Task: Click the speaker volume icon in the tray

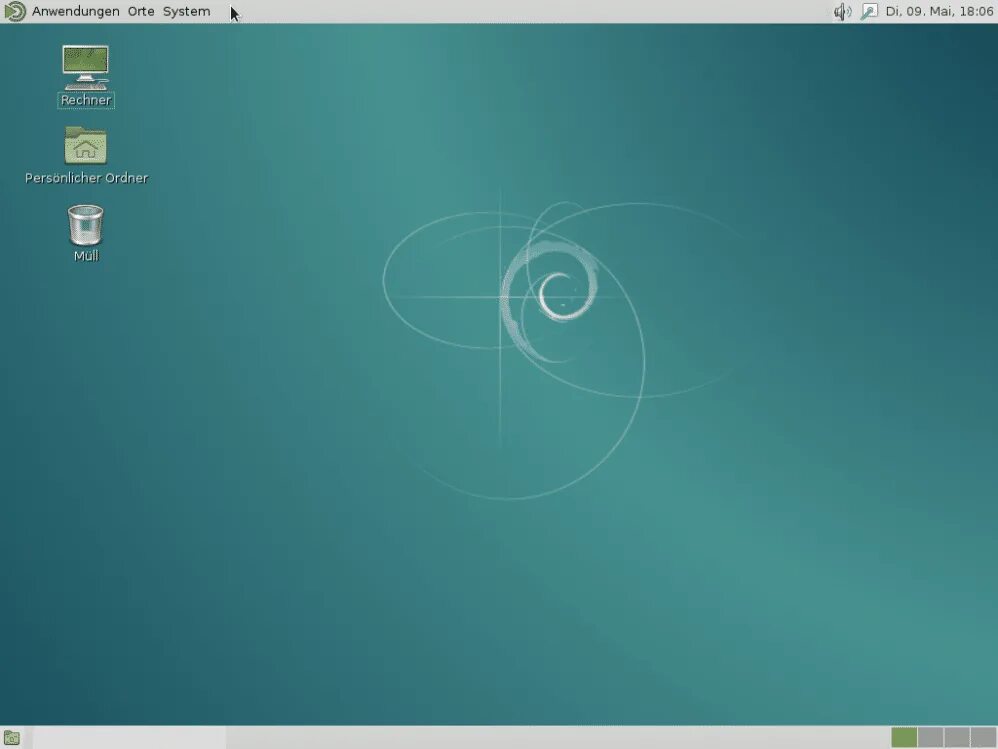Action: click(842, 12)
